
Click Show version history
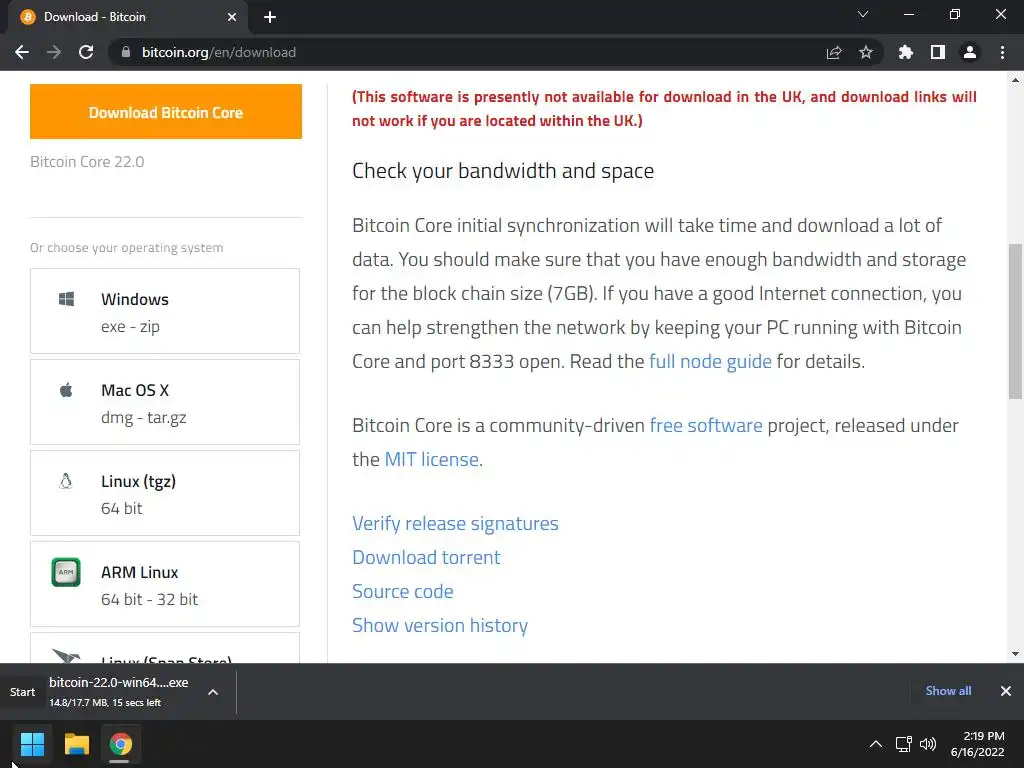point(440,625)
